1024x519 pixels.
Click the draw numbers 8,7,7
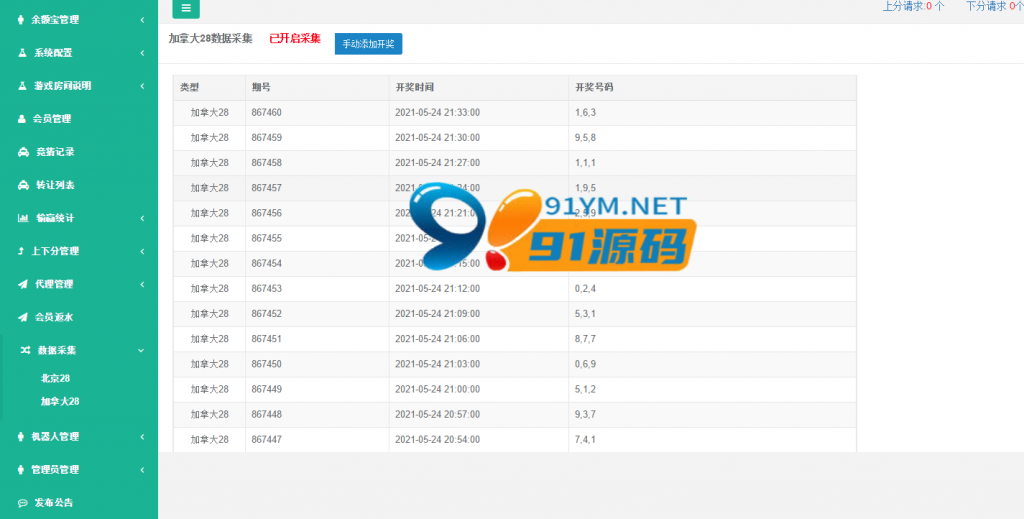(x=585, y=339)
